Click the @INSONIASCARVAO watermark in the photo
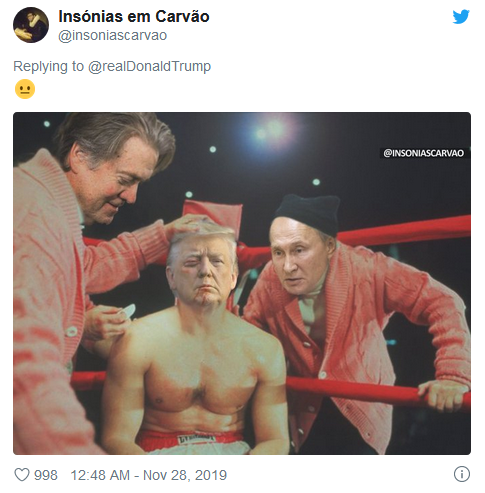The width and height of the screenshot is (485, 493). click(x=423, y=153)
